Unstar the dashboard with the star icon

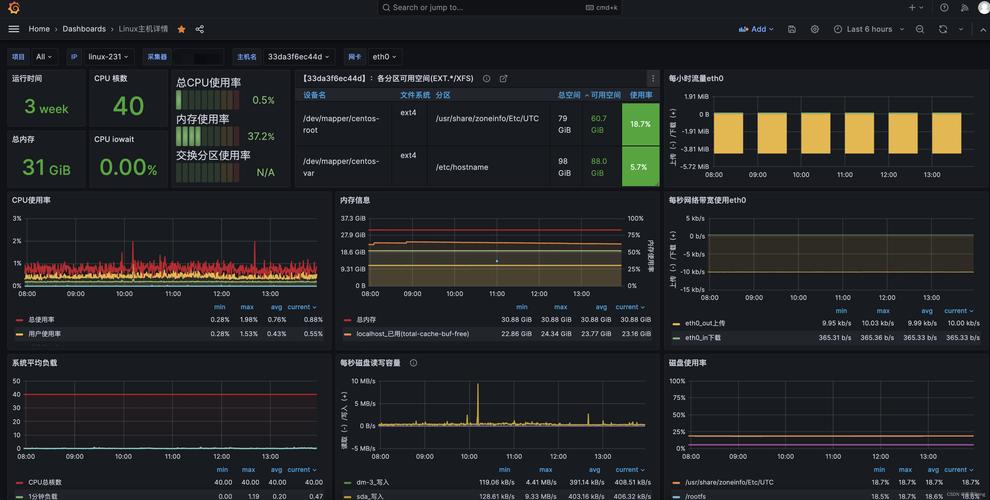pos(181,29)
